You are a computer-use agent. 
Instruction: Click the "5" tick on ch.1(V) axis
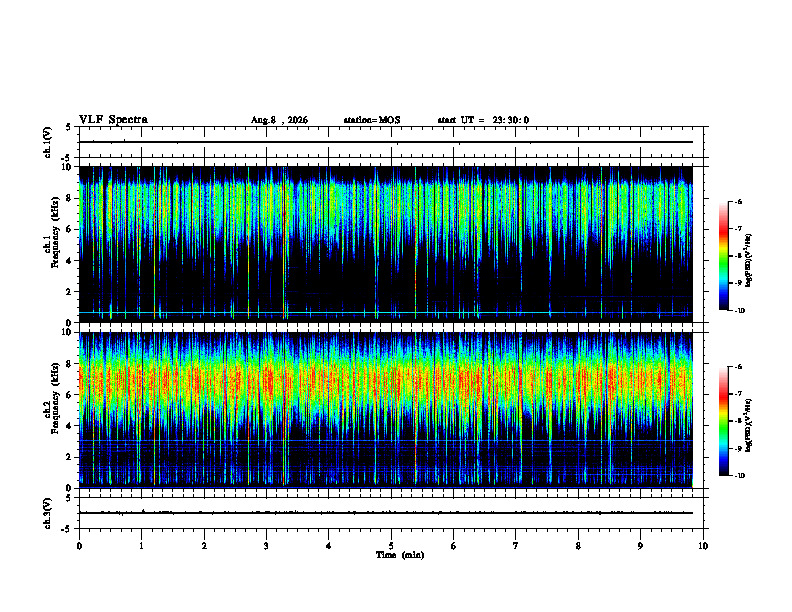point(69,127)
